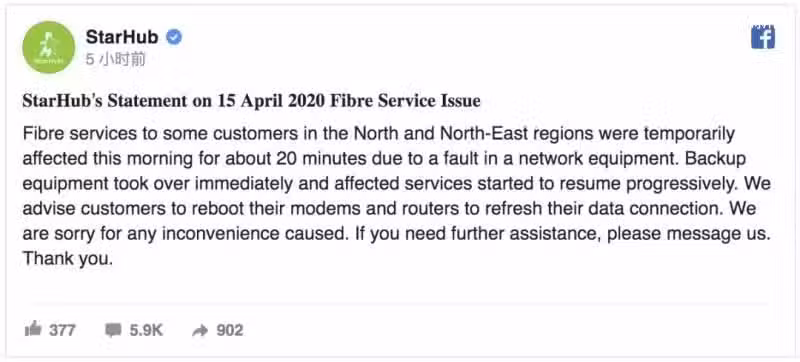Viewport: 800px width, 362px height.
Task: Click the blue verified checkmark badge
Action: tap(174, 37)
